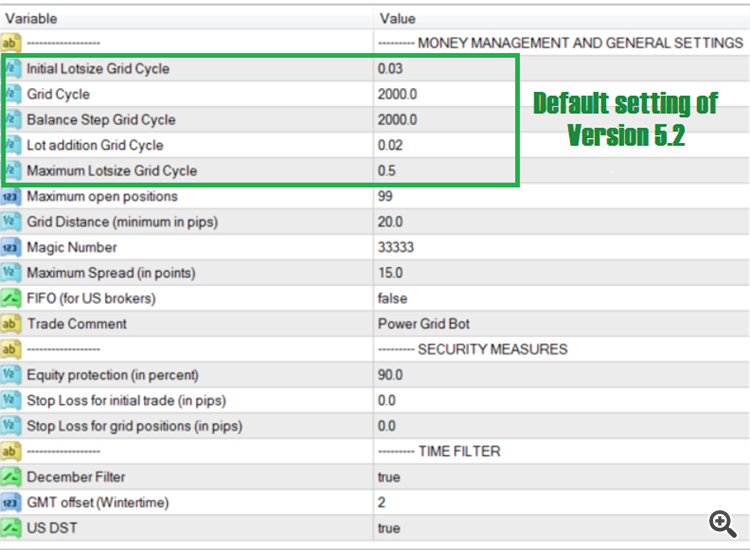Select the FIFO (for US brokers) label
Image resolution: width=750 pixels, height=550 pixels.
pyautogui.click(x=91, y=298)
